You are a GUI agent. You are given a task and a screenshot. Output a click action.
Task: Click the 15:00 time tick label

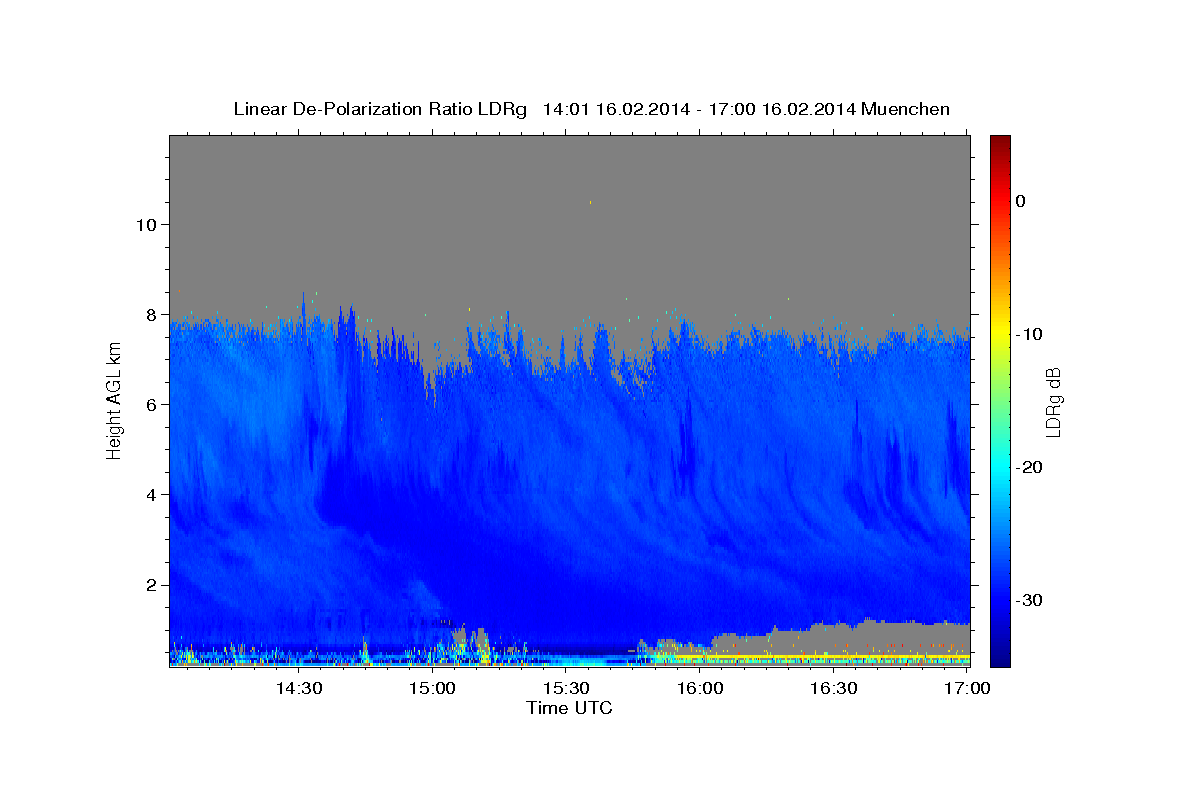coord(432,688)
